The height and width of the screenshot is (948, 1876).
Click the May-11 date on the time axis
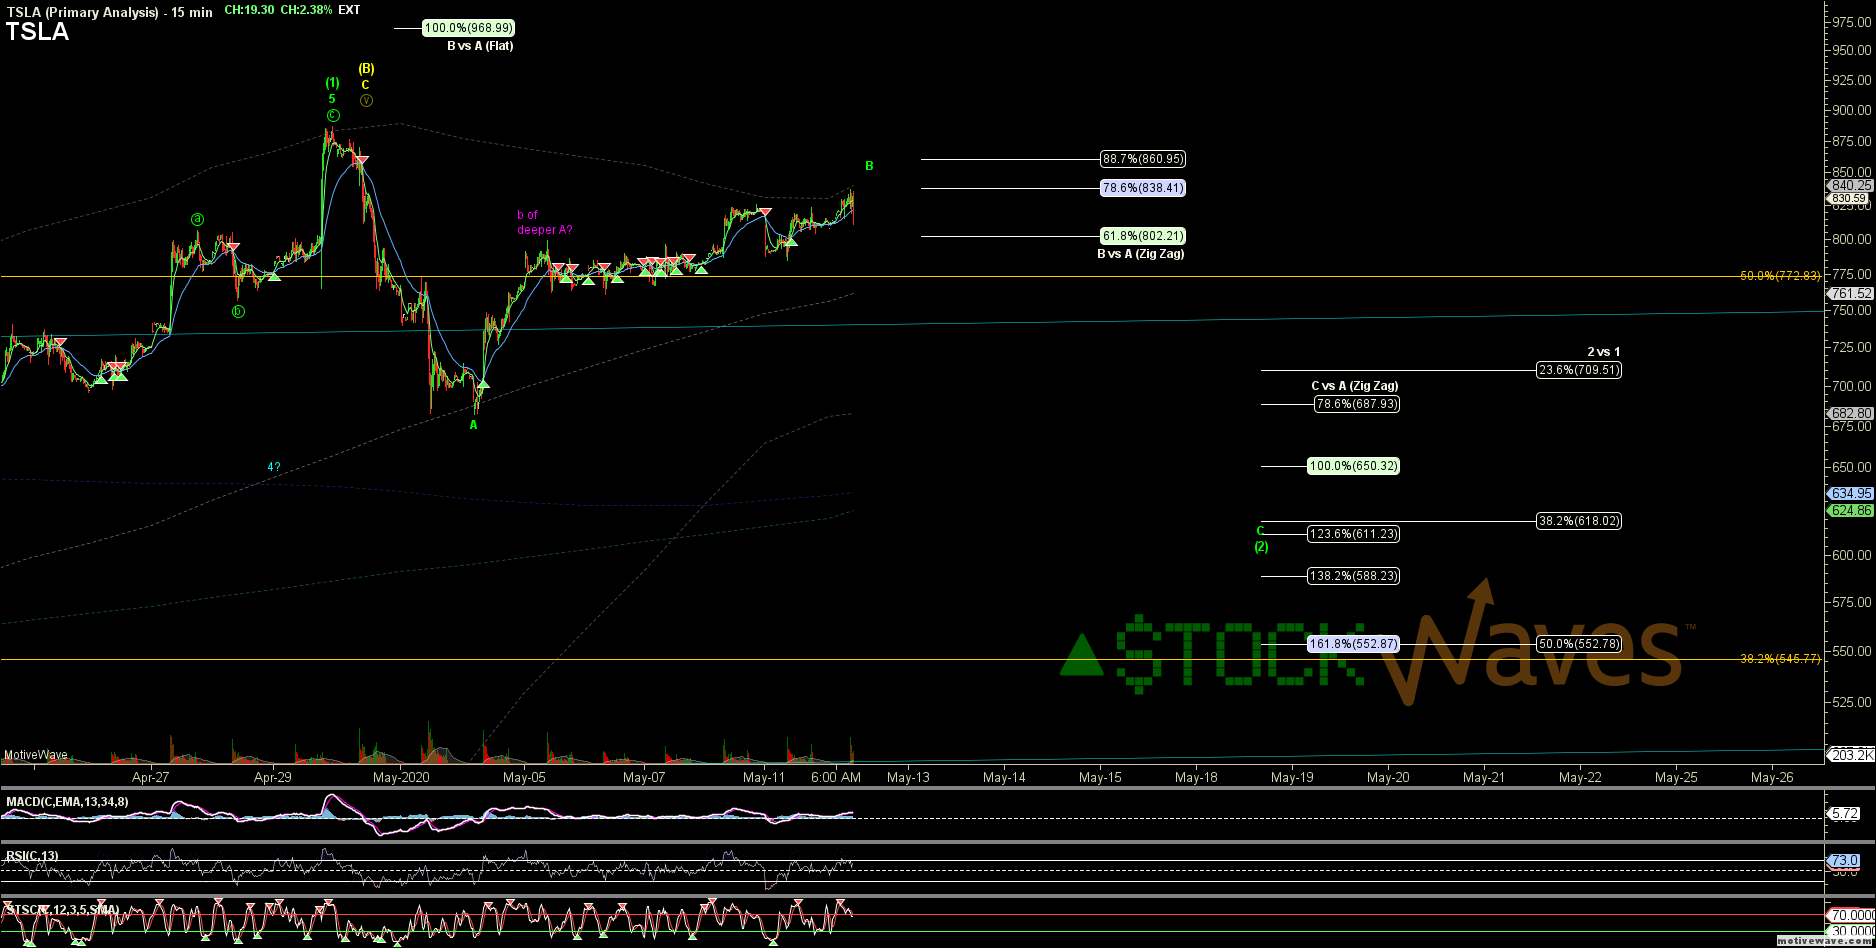click(763, 777)
